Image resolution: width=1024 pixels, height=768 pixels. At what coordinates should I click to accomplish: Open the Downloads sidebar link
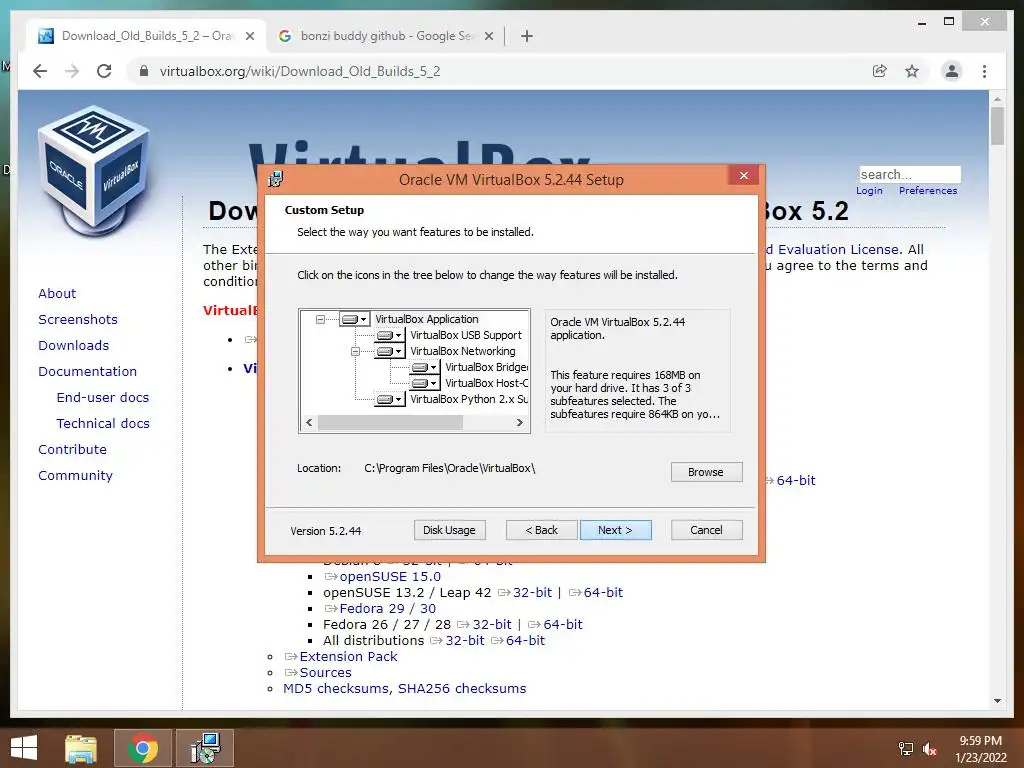73,345
